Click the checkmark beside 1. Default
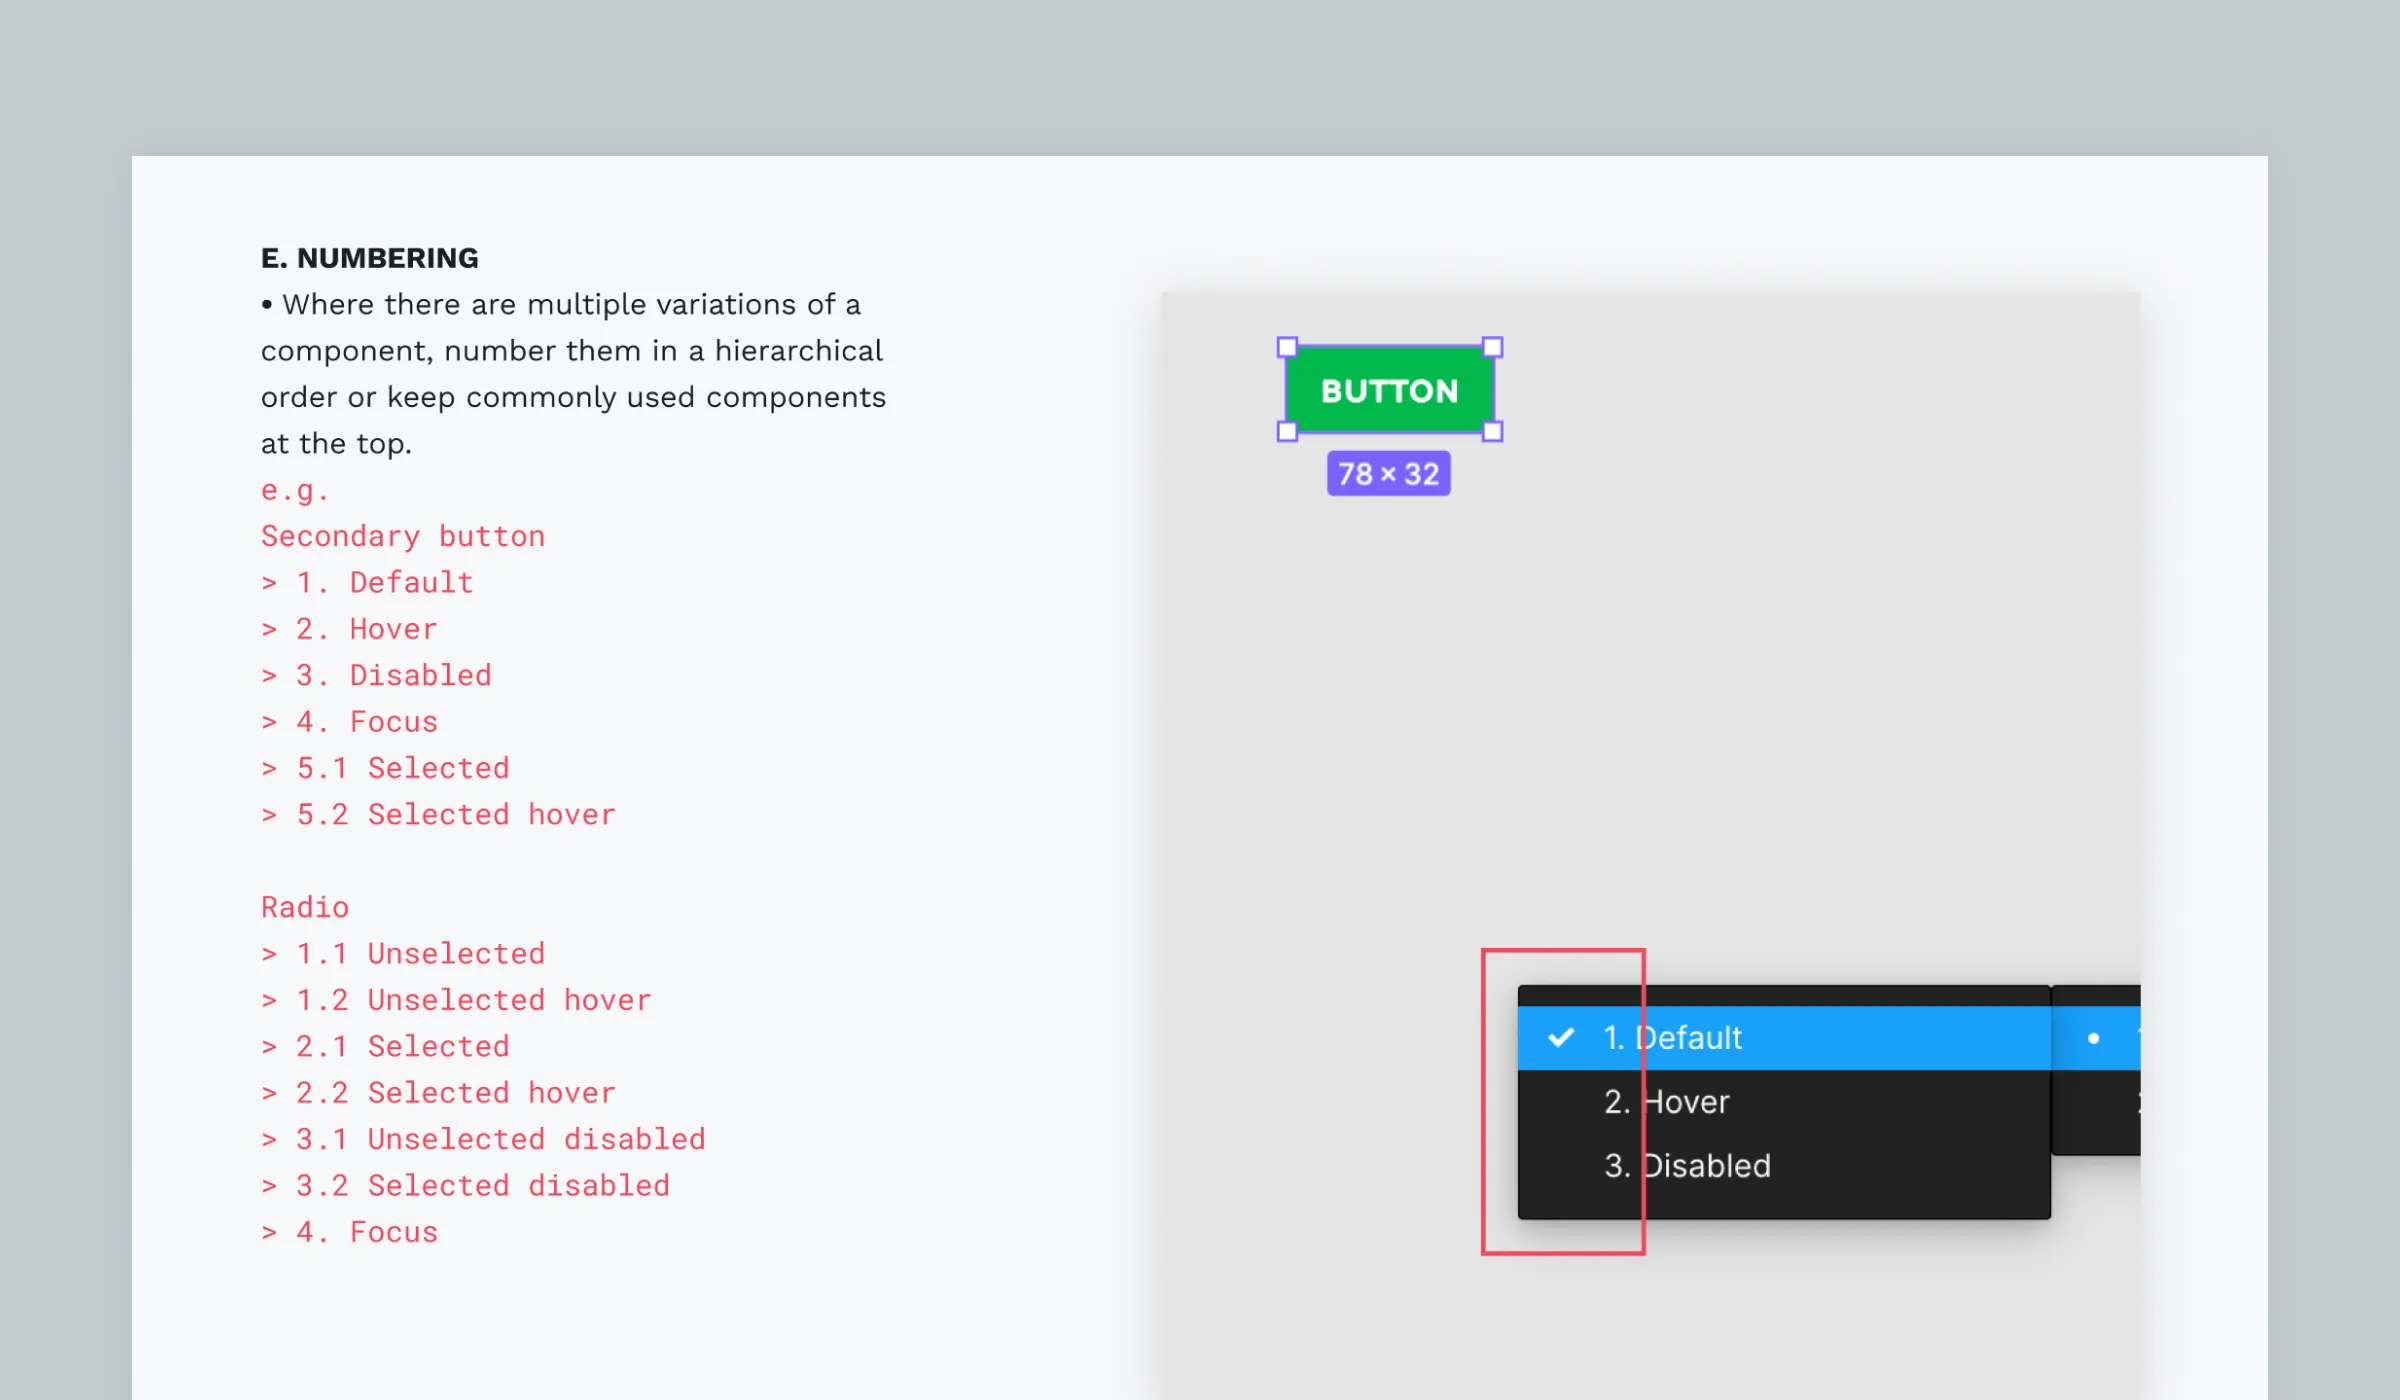Screen dimensions: 2400x1400 point(1561,1037)
